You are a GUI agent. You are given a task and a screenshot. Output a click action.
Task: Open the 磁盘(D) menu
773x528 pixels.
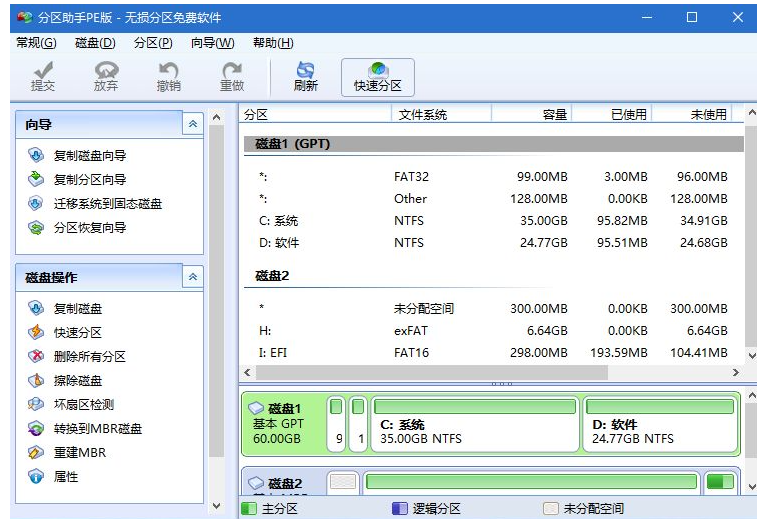95,43
